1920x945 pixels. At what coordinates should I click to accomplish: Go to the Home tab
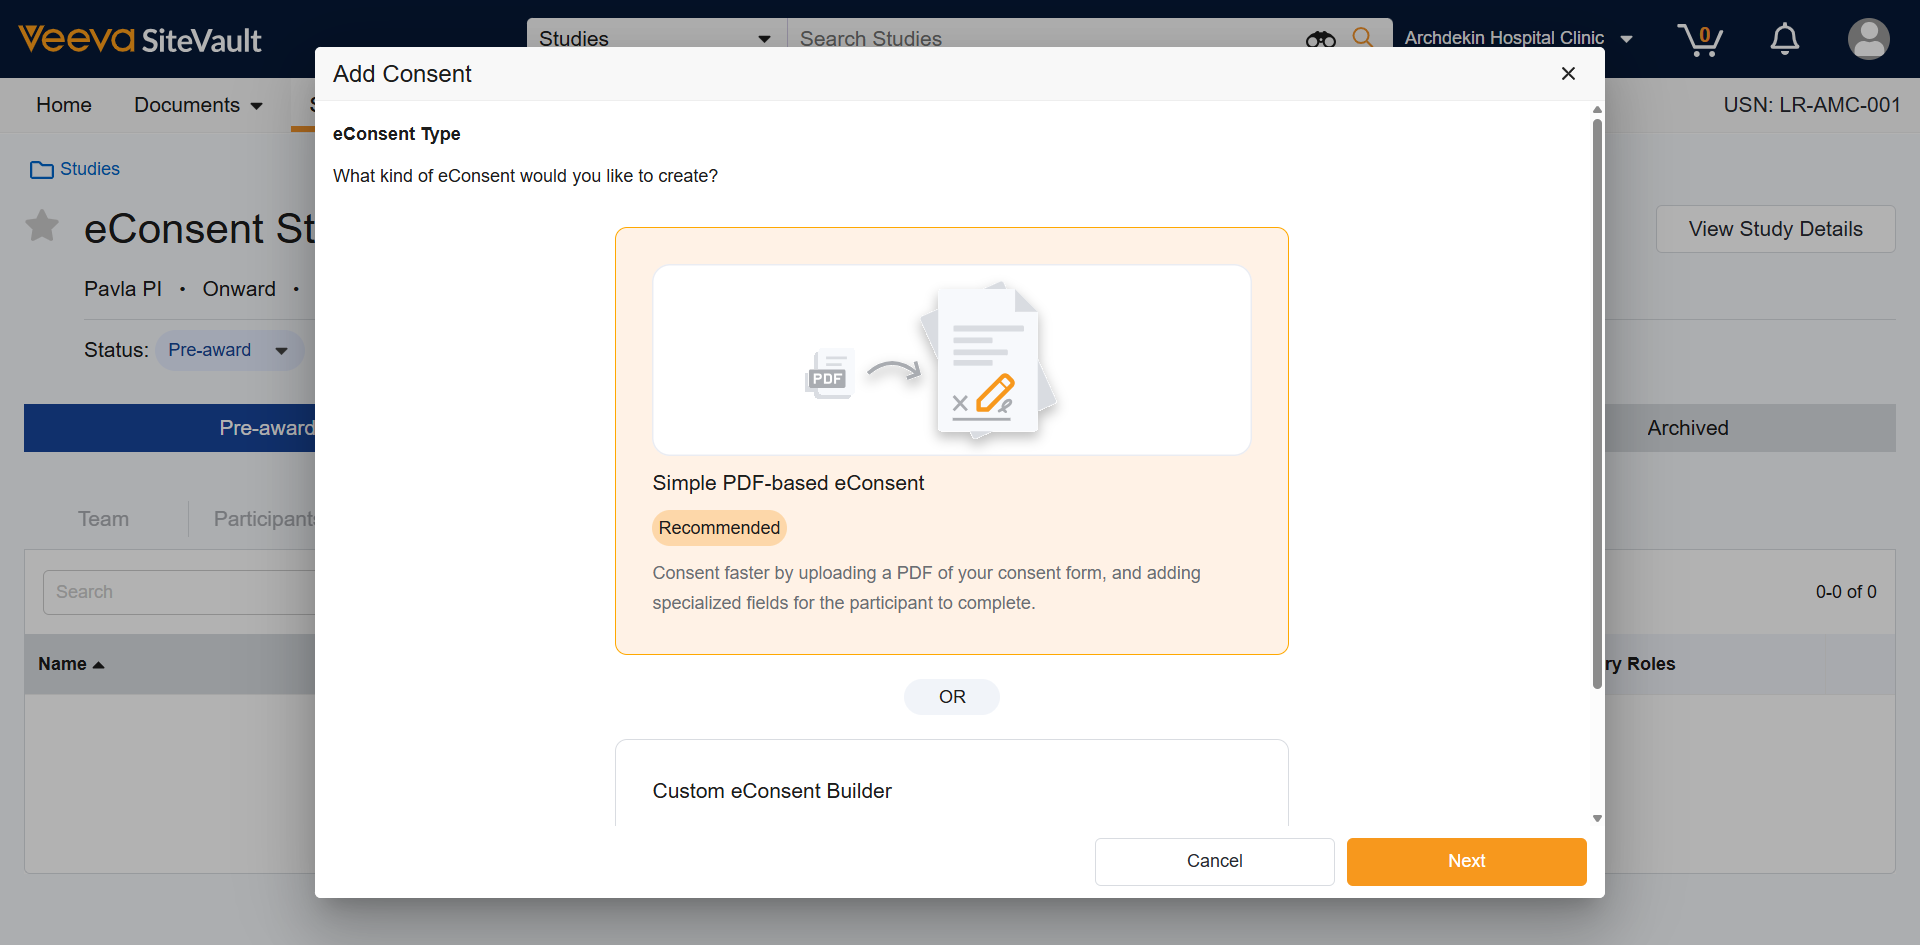click(x=64, y=105)
